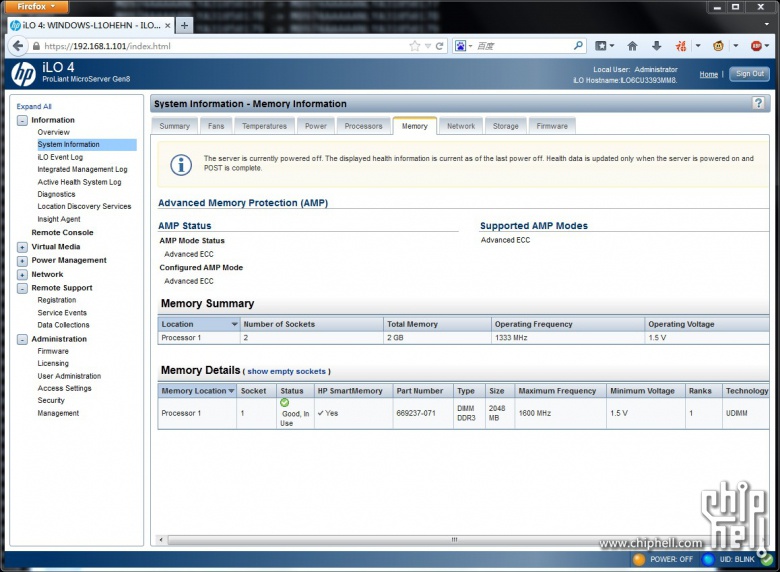The image size is (780, 572).
Task: Click the URL address bar field
Action: pyautogui.click(x=224, y=46)
